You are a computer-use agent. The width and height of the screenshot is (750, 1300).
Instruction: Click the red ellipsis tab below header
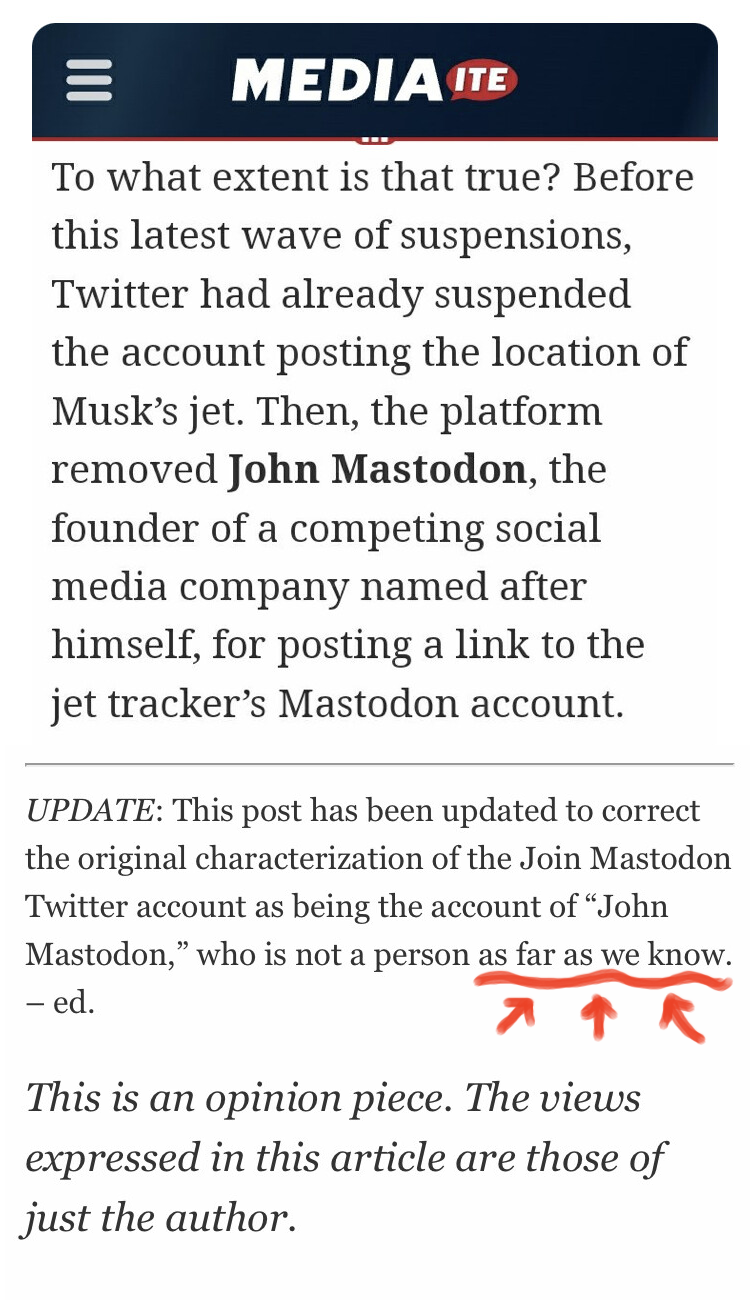[375, 139]
